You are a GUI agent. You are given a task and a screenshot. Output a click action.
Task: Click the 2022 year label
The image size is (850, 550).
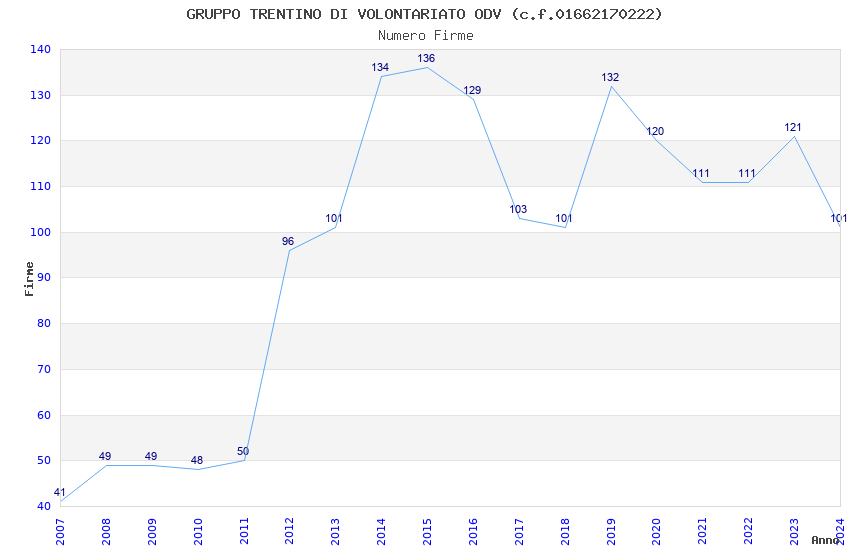749,532
